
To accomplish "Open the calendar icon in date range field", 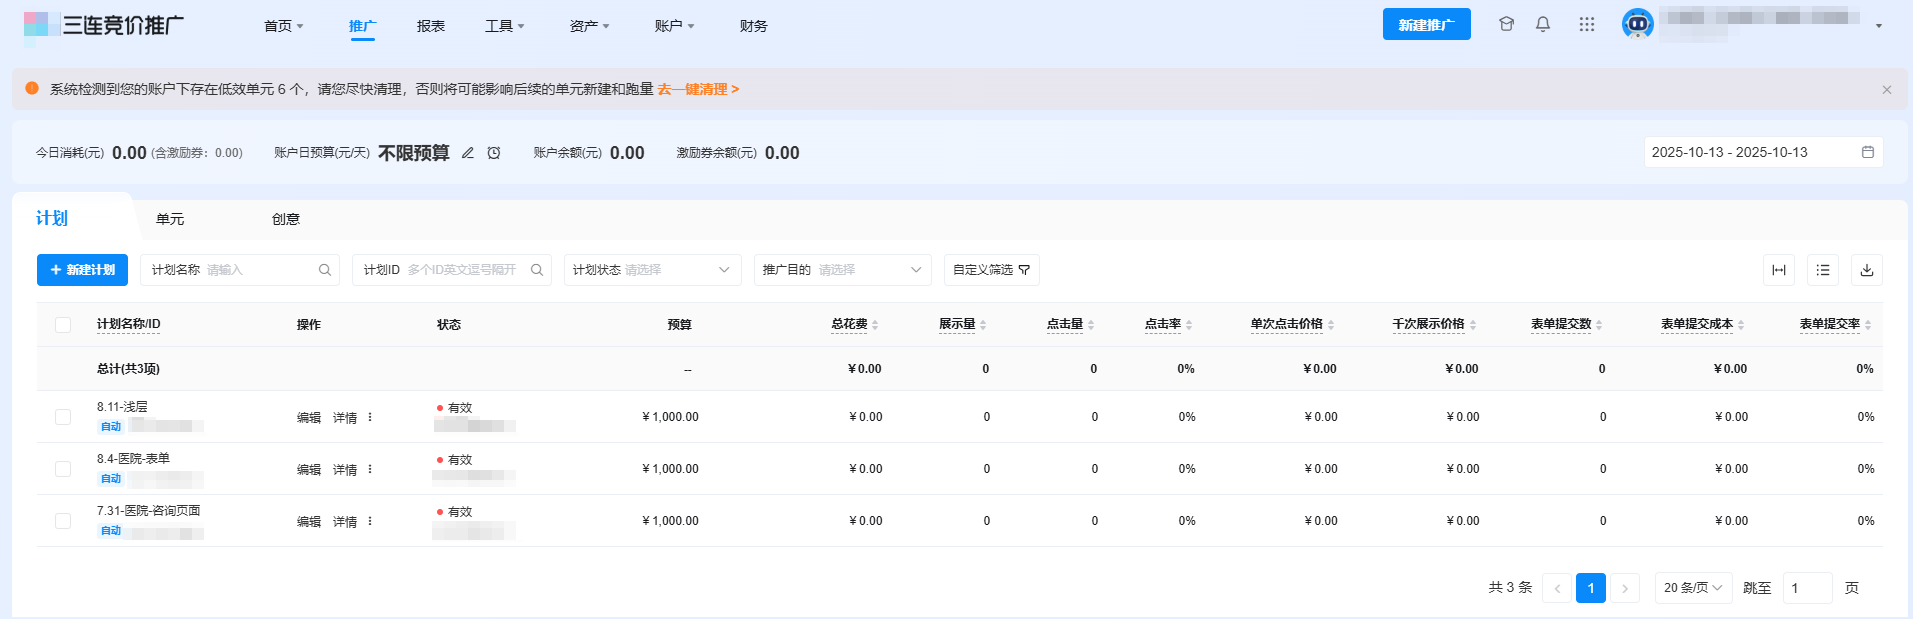I will click(x=1867, y=152).
